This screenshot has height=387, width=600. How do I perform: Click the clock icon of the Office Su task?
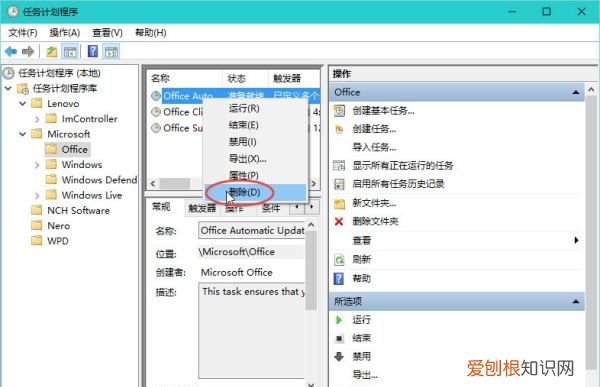point(156,128)
